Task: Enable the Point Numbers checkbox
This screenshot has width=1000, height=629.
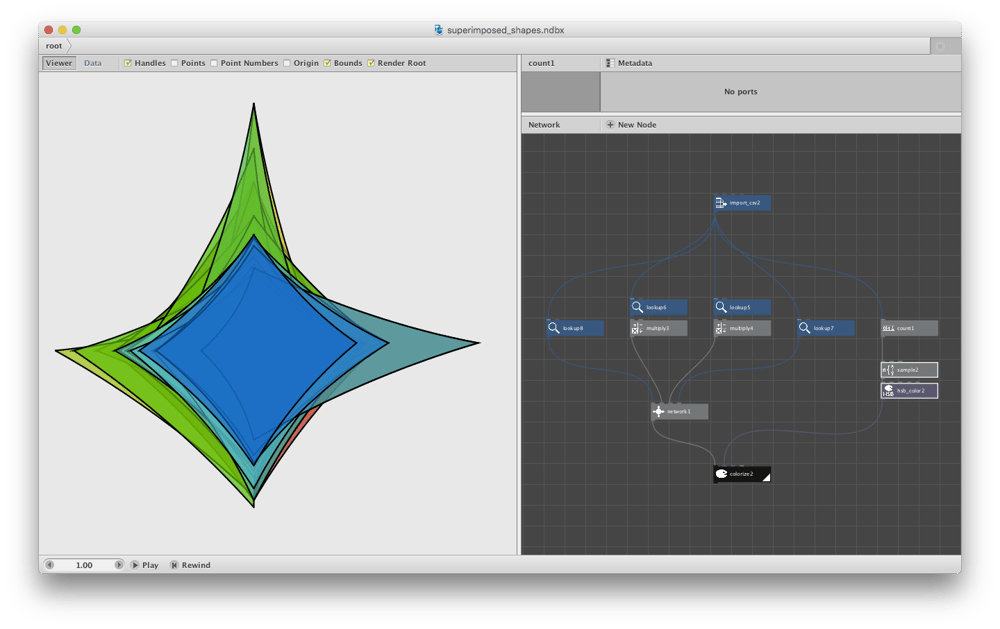Action: tap(214, 63)
